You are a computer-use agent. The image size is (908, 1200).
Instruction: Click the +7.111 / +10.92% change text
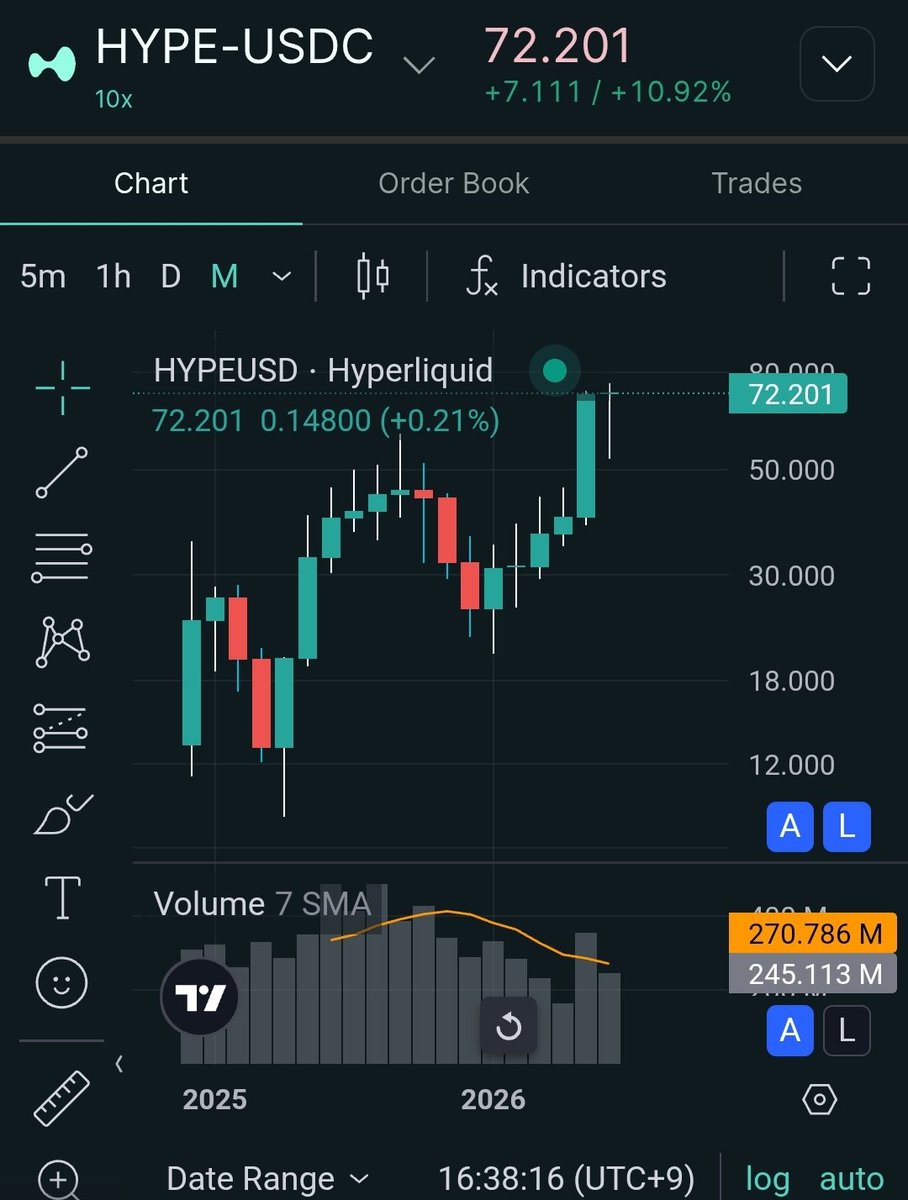coord(608,92)
